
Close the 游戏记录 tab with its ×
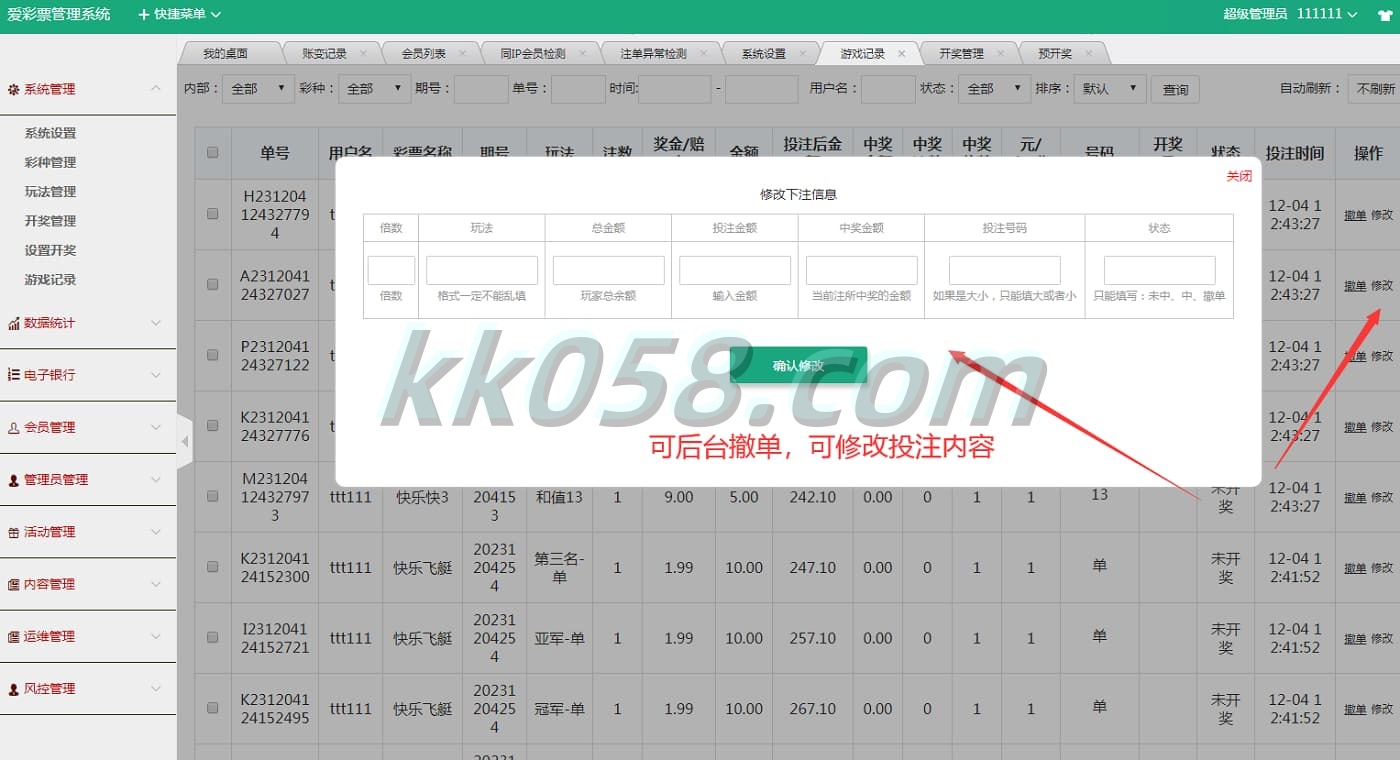click(x=901, y=54)
